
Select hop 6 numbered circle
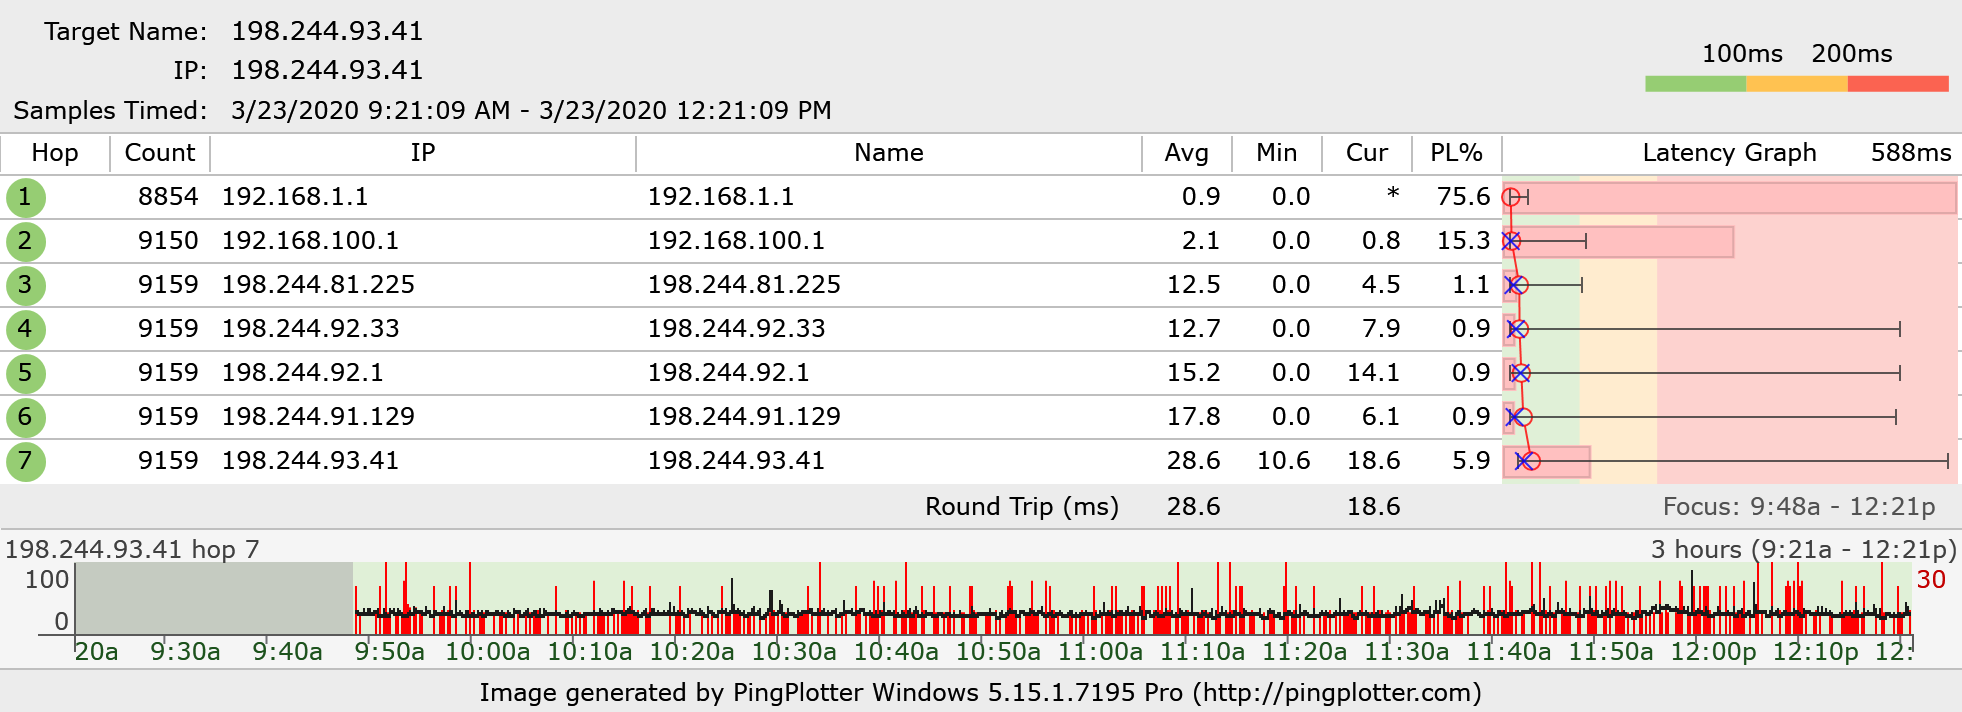pos(25,417)
